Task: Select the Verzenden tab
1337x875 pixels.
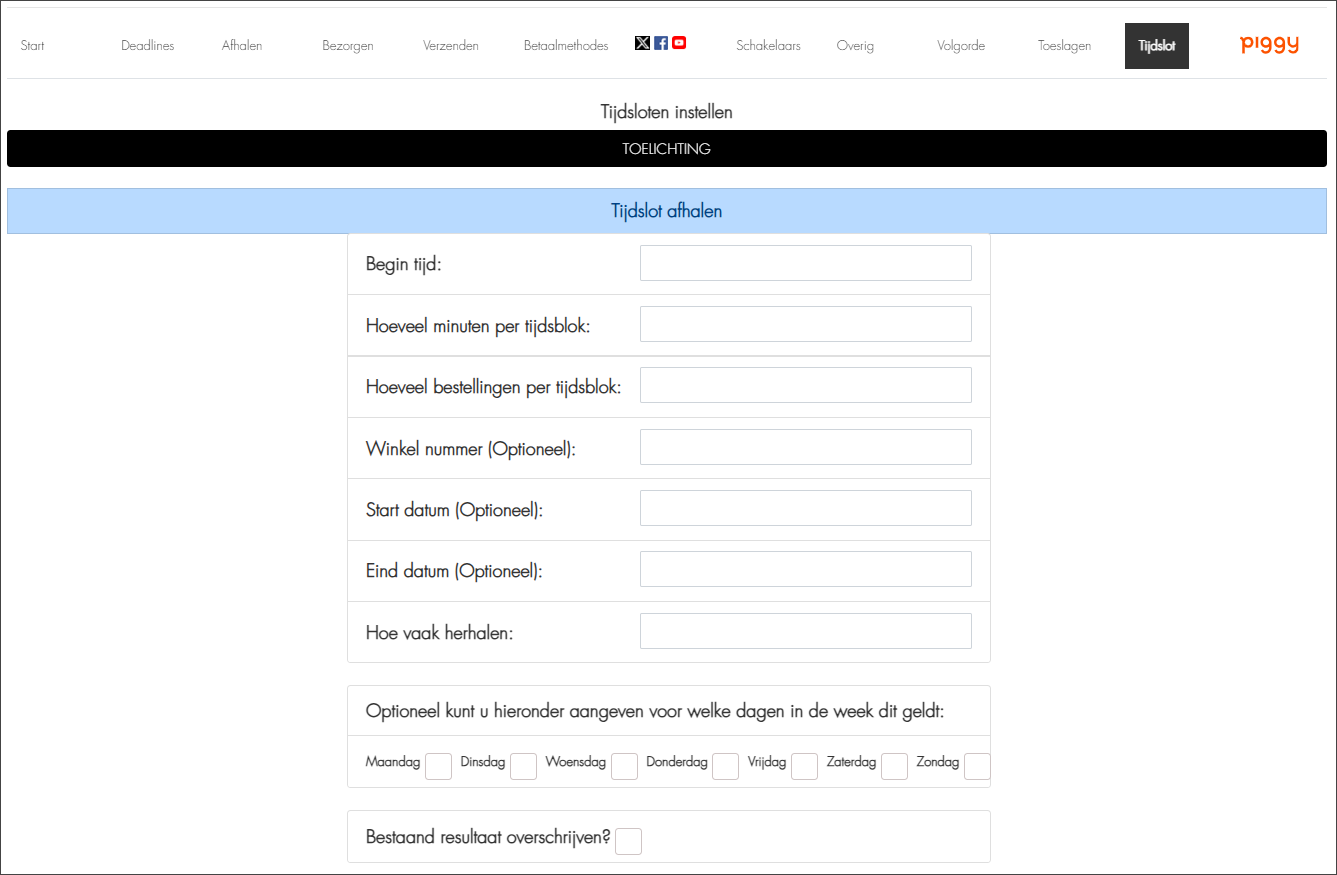Action: point(451,46)
